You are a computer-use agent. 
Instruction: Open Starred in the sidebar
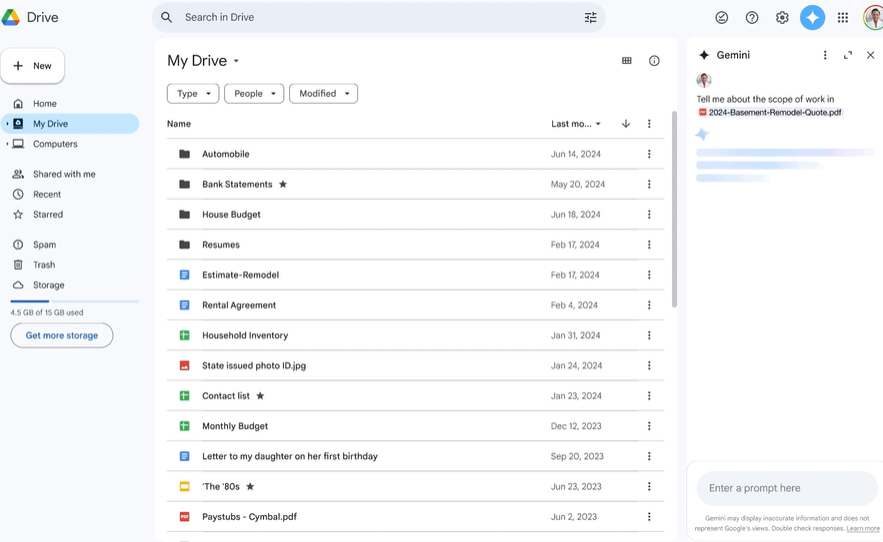47,214
